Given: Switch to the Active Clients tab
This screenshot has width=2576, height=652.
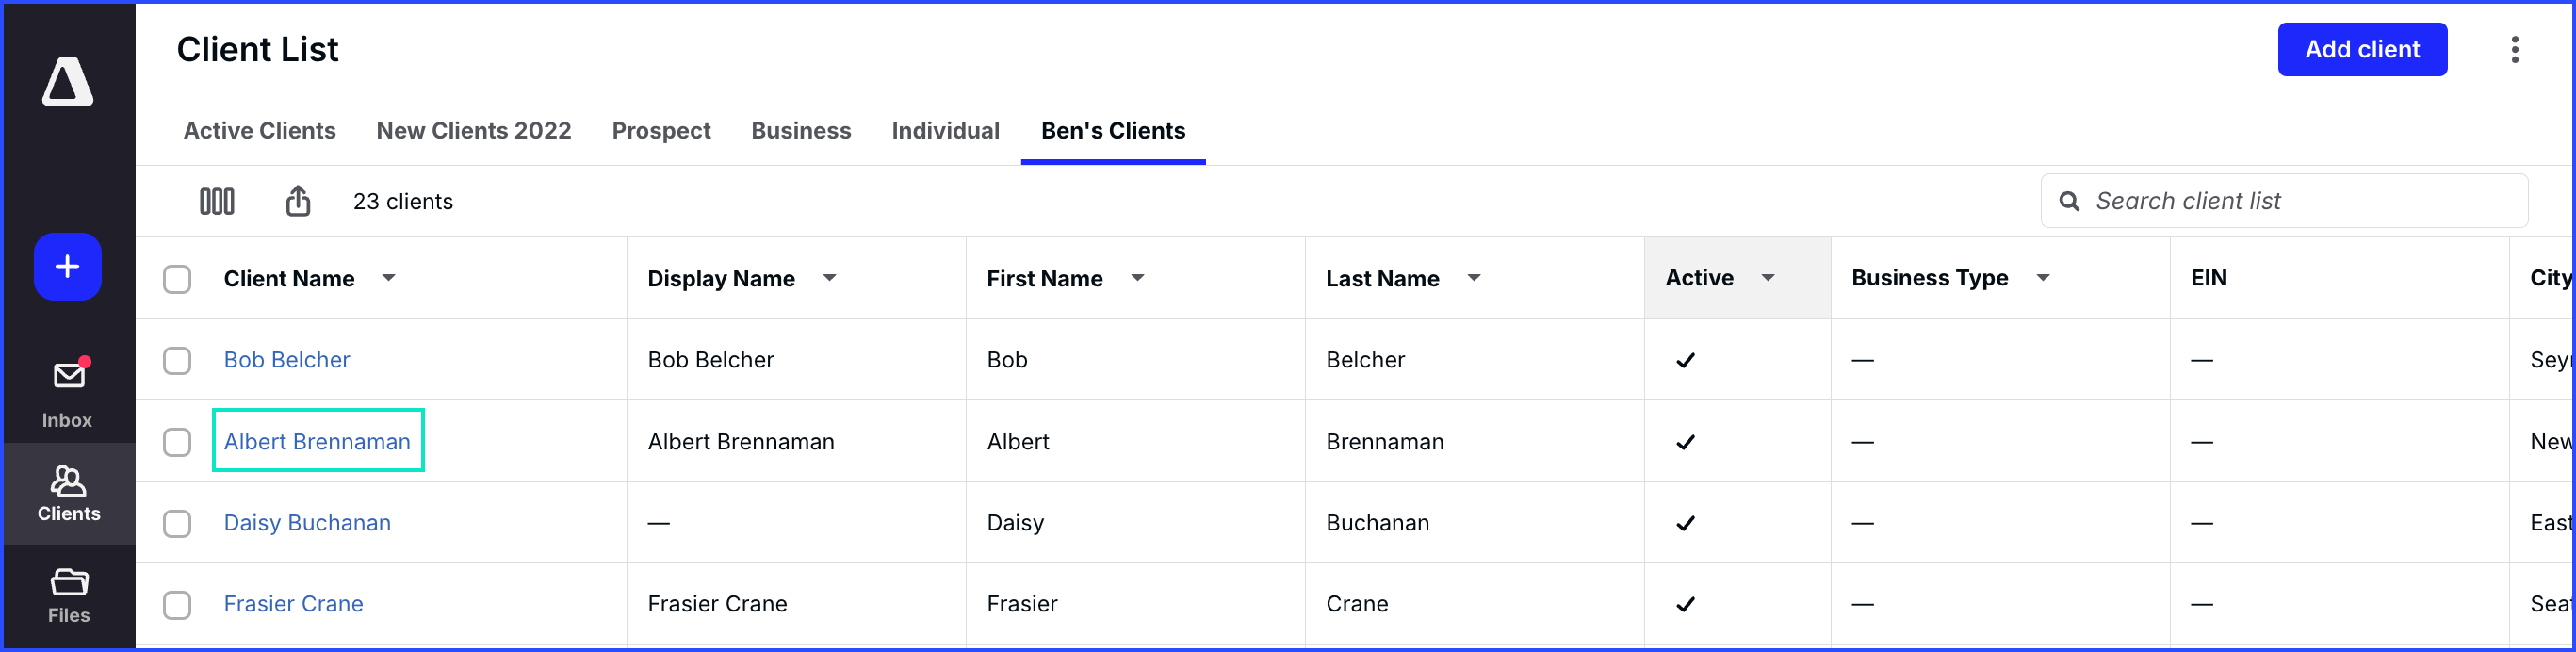Looking at the screenshot, I should pos(260,131).
